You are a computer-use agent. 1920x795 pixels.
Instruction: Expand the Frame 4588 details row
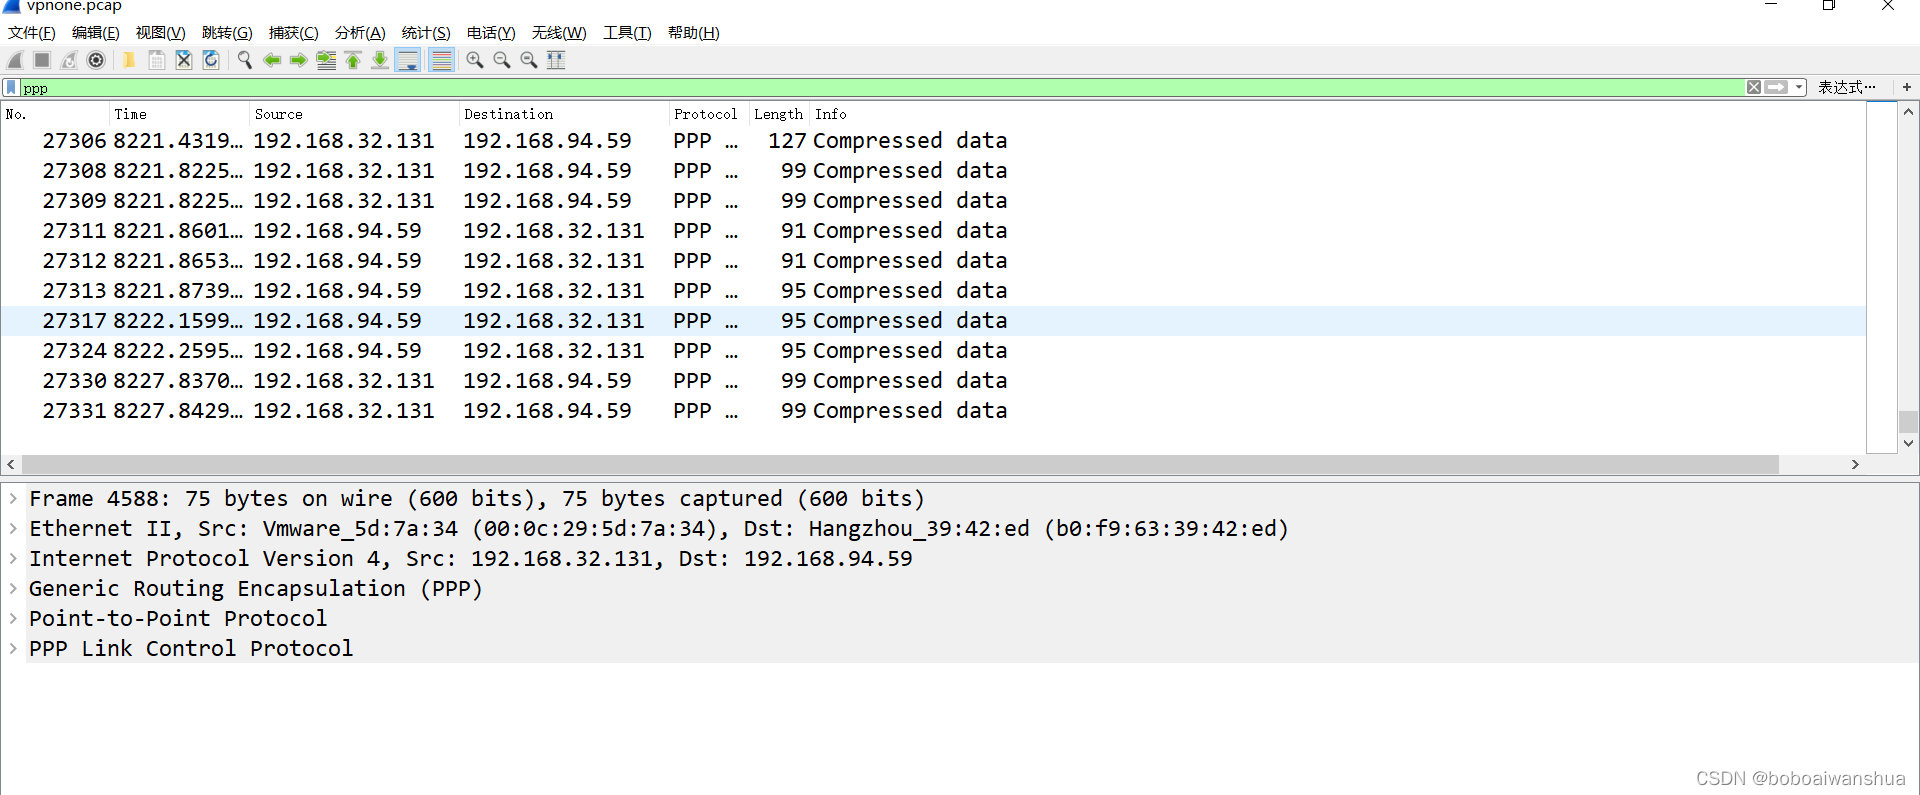[13, 498]
